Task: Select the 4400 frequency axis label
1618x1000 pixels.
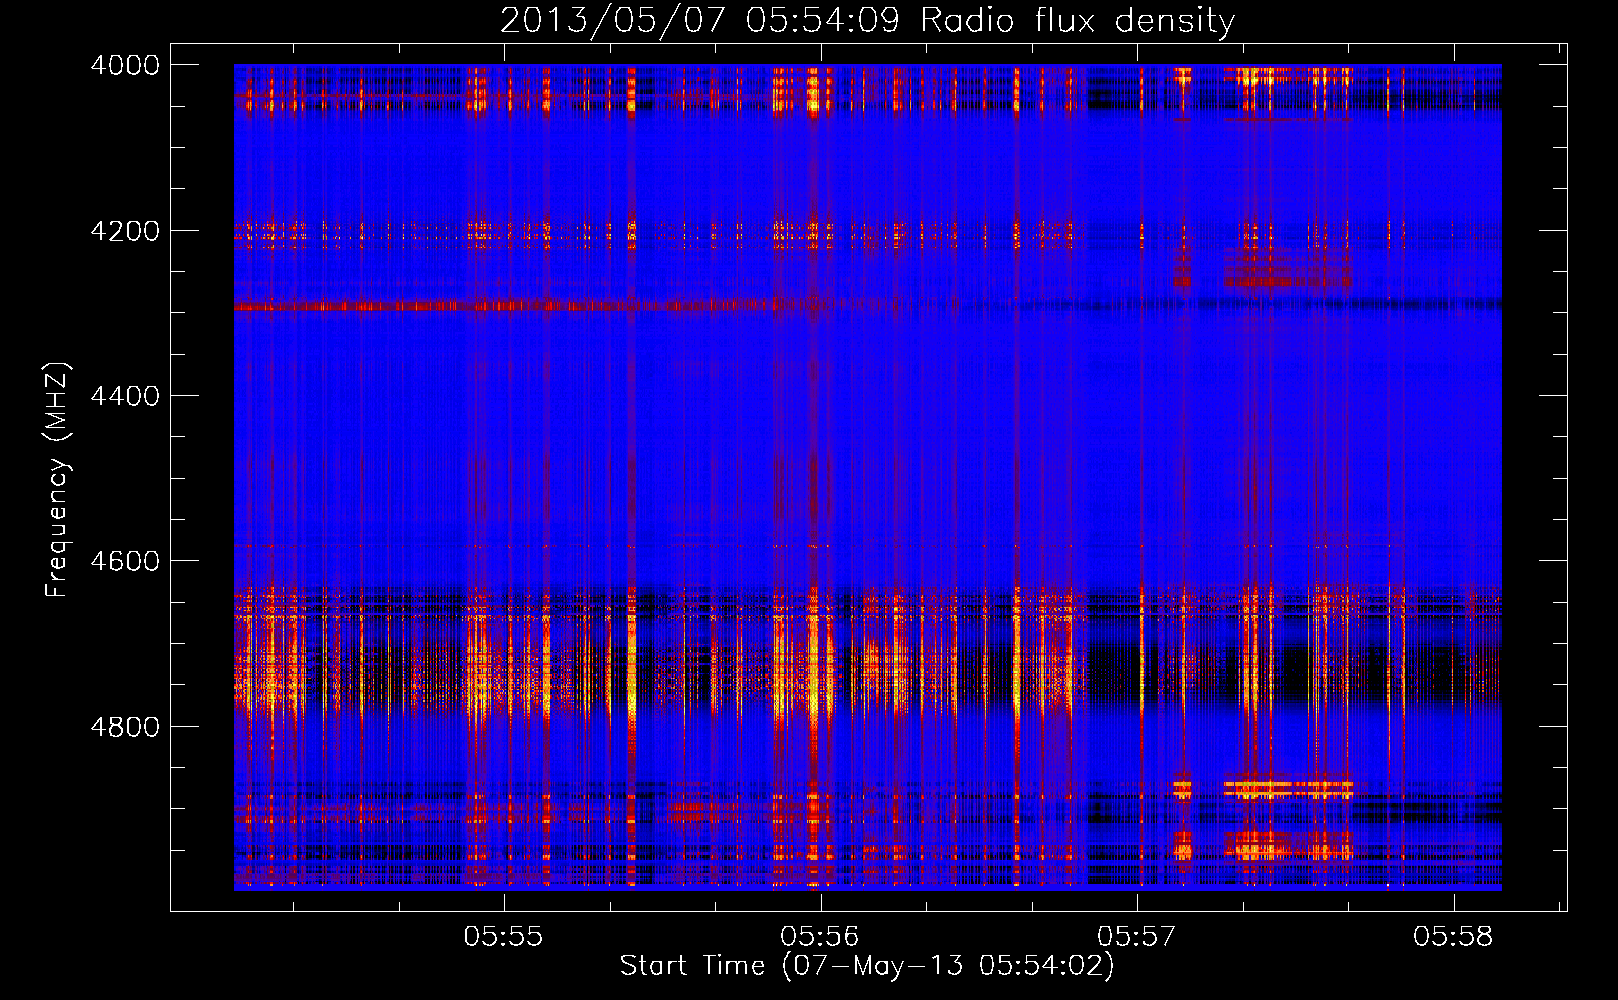Action: (x=125, y=396)
